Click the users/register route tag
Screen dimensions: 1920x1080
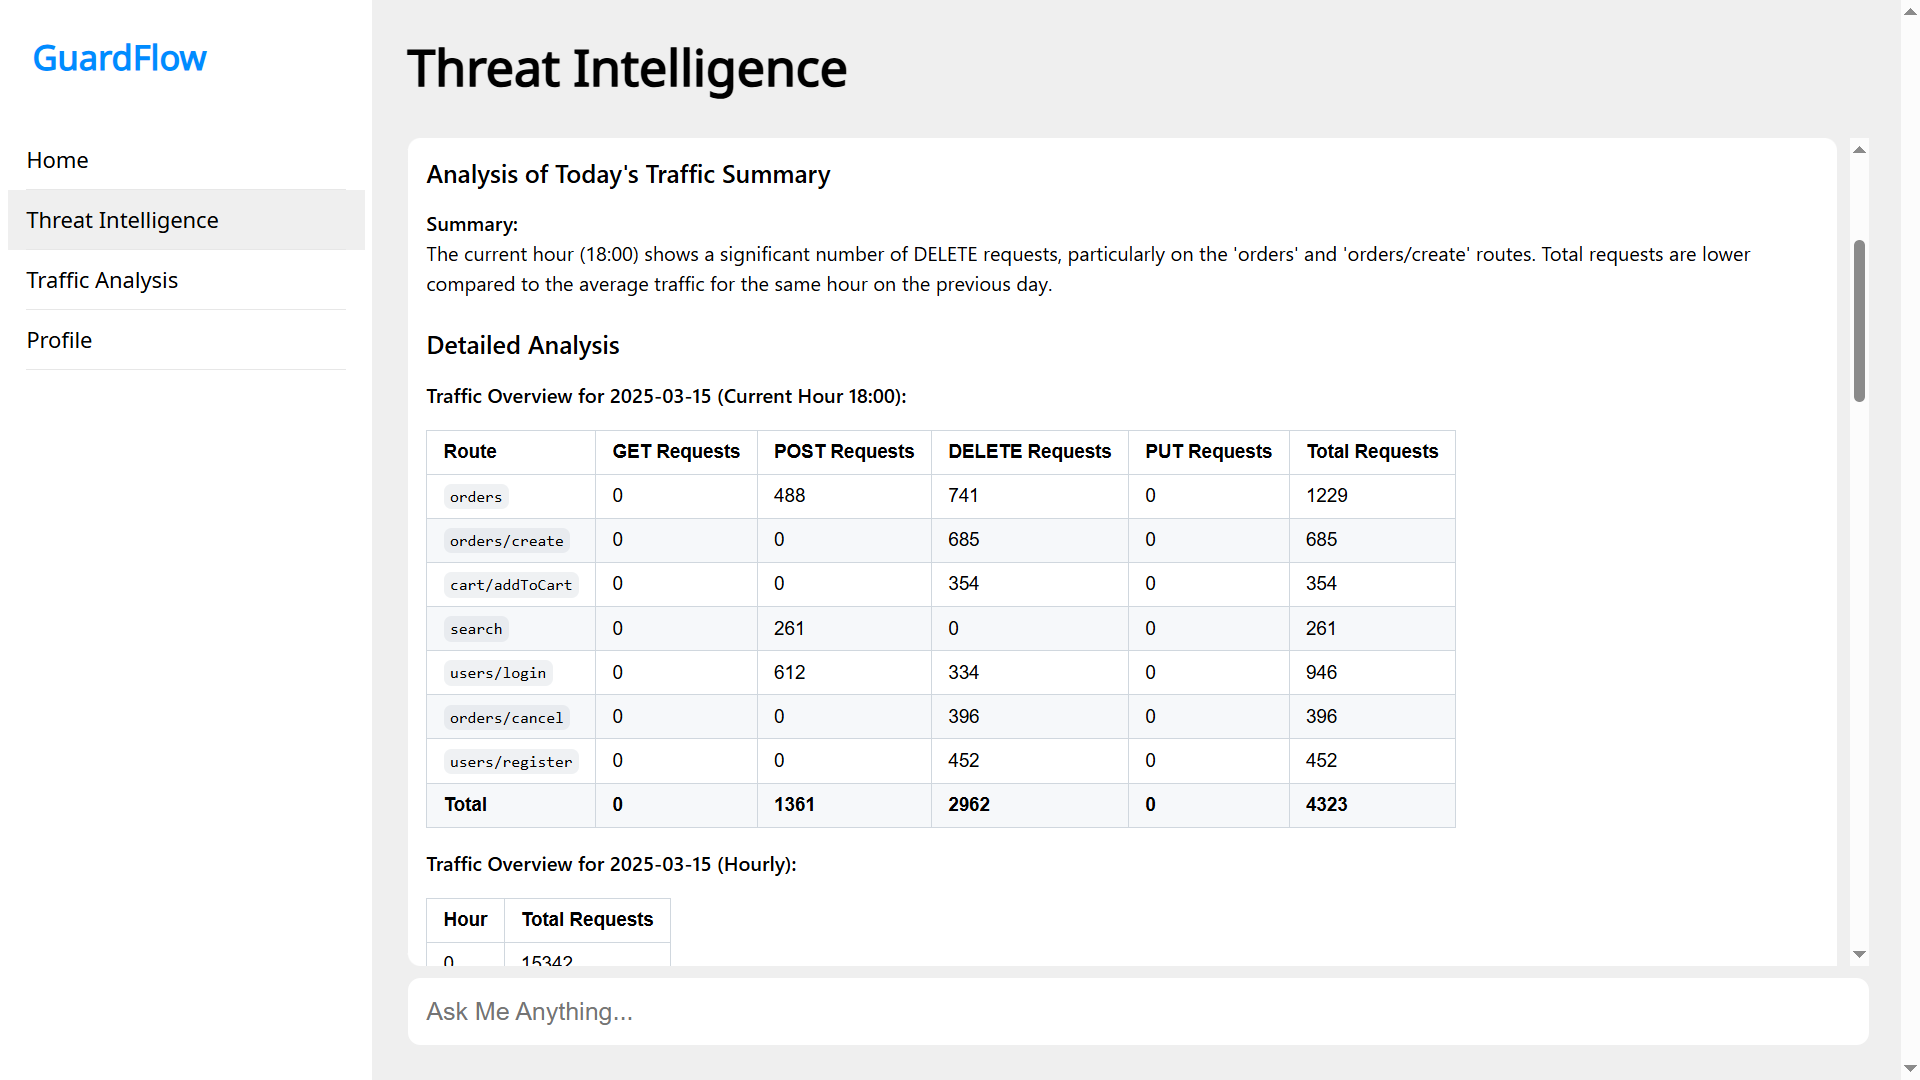coord(510,762)
